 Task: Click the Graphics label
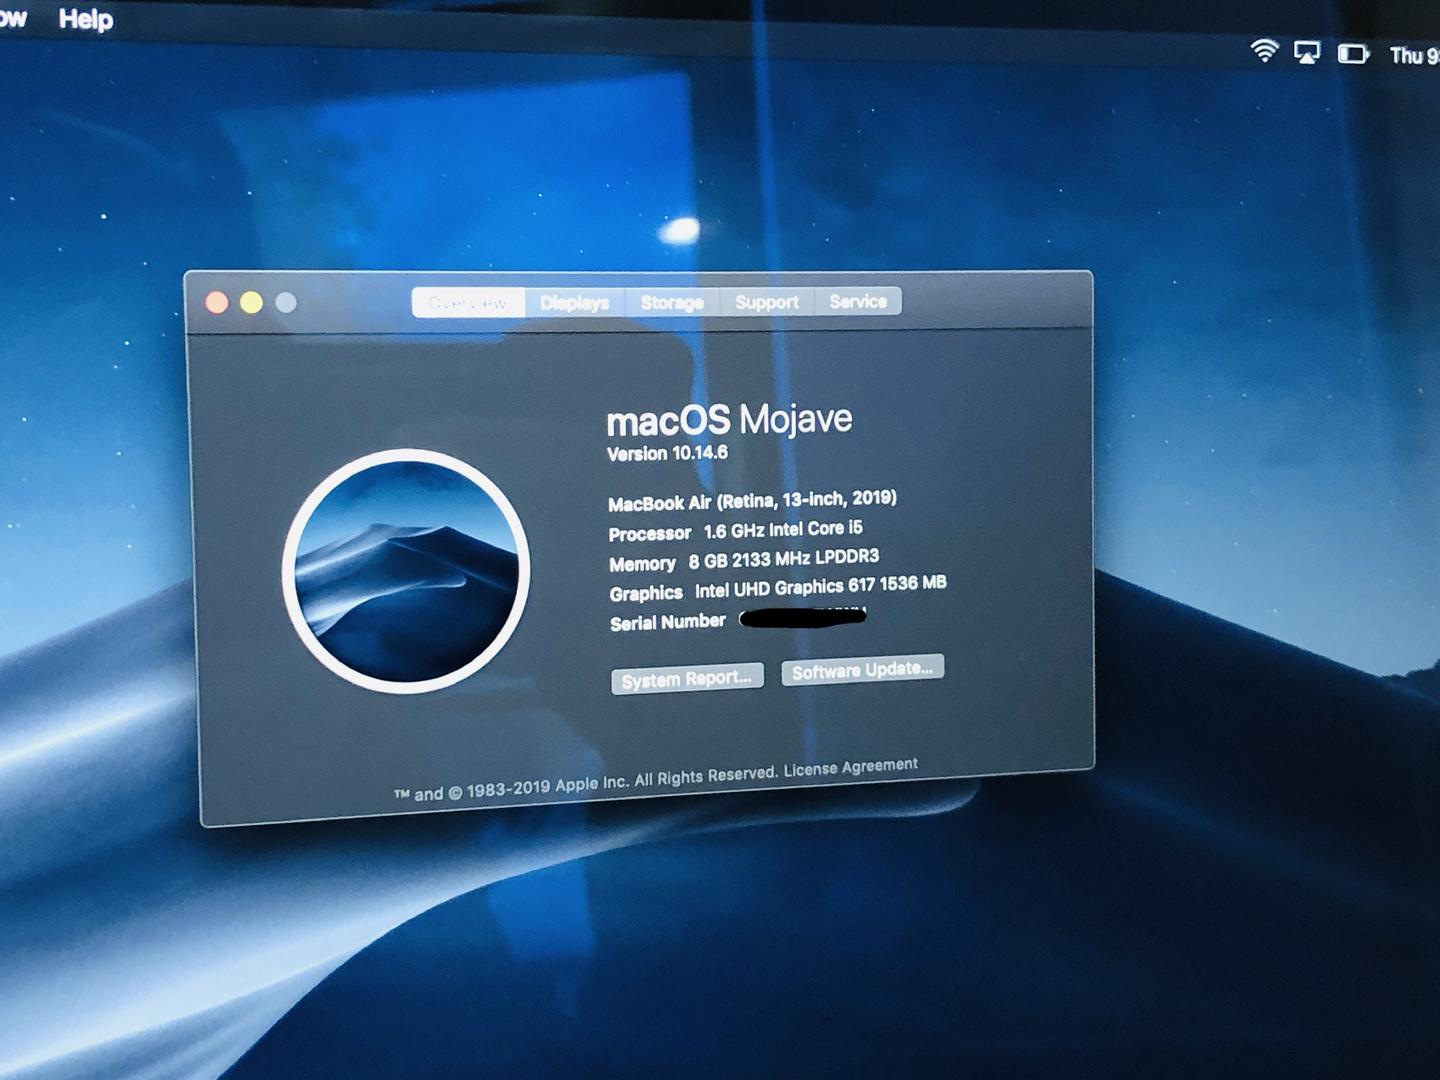point(646,593)
